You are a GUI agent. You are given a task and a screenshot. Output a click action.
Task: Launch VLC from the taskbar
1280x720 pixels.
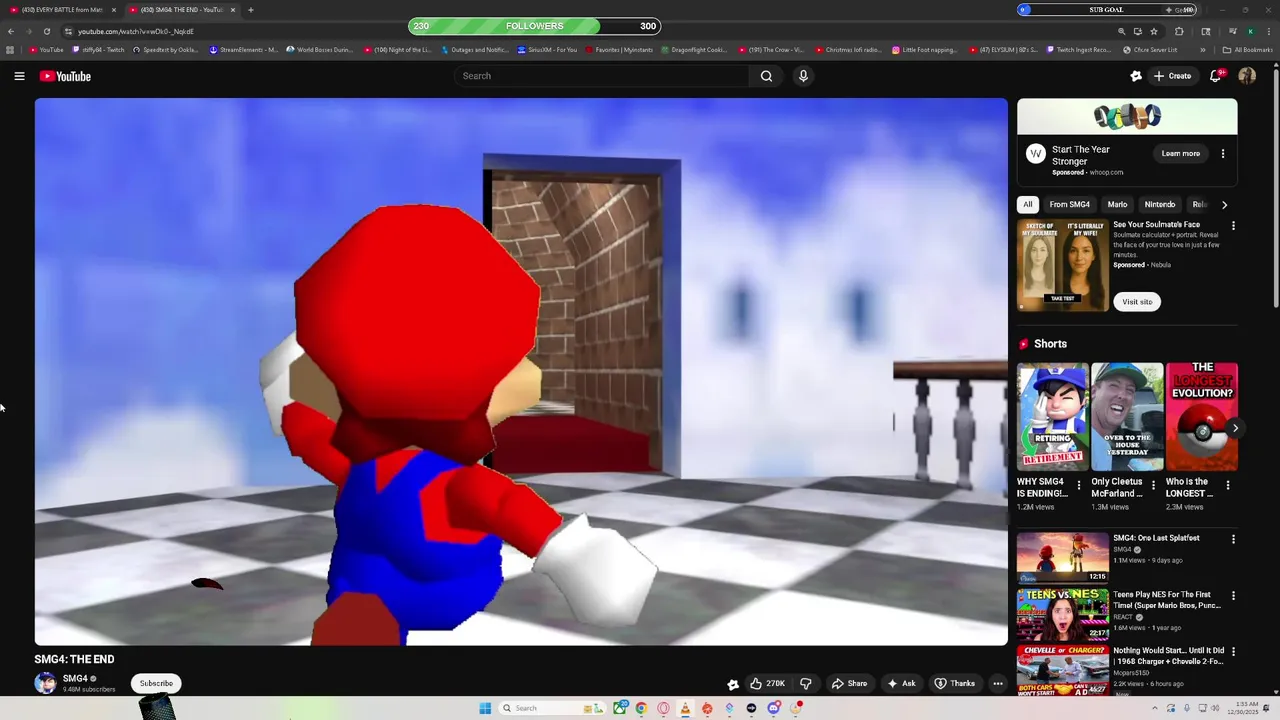coord(685,708)
